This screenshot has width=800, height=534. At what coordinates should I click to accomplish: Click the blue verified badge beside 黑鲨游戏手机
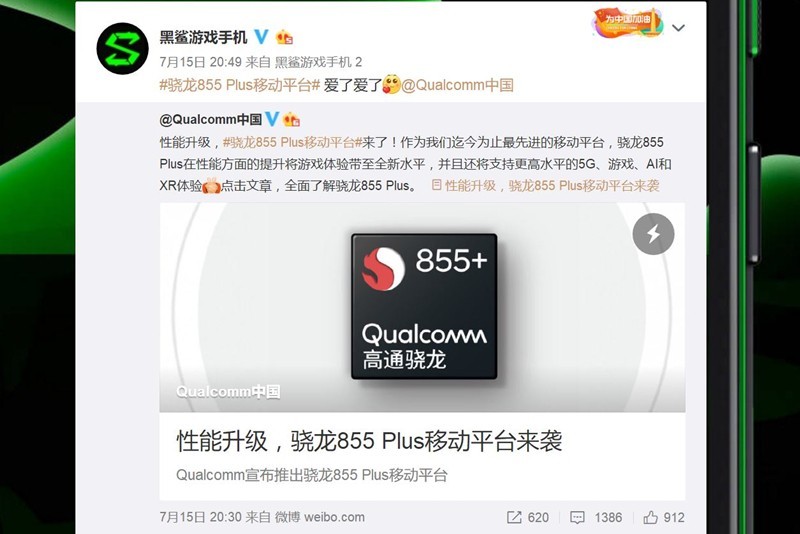point(261,36)
